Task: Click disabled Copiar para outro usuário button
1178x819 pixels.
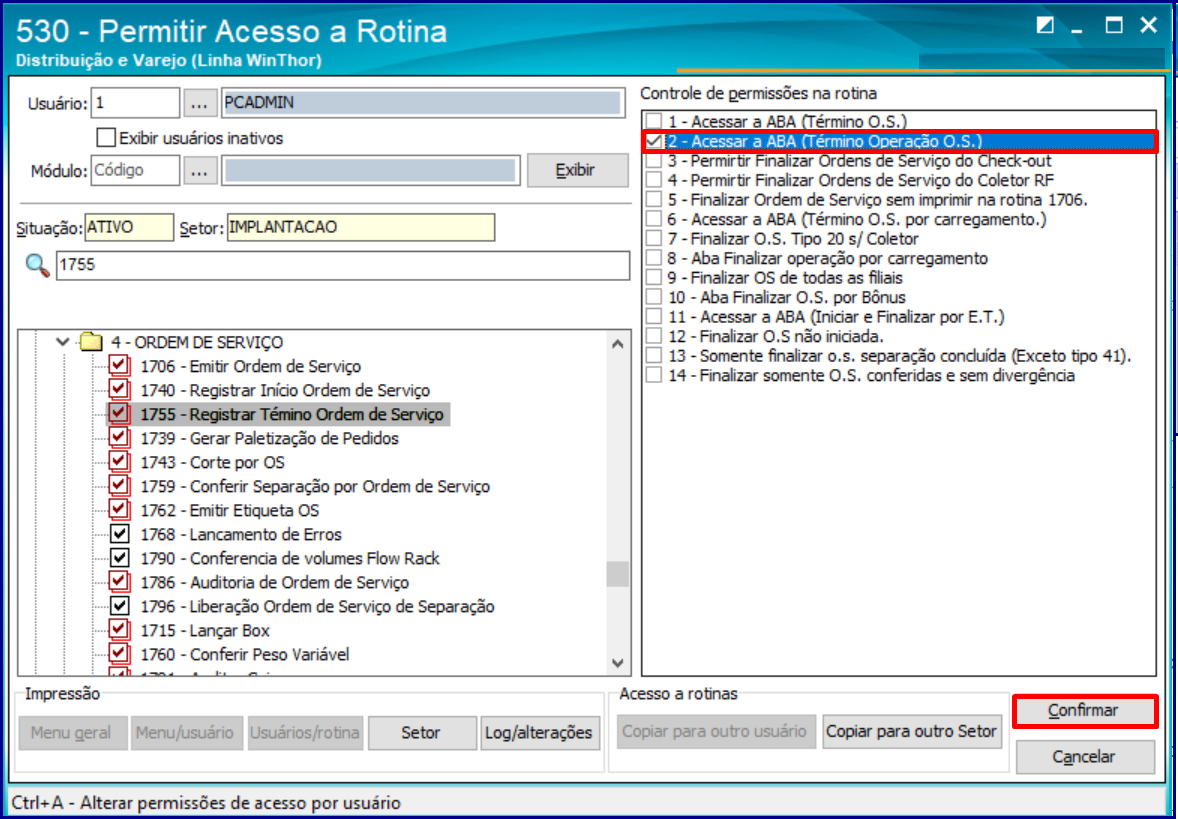Action: coord(714,731)
